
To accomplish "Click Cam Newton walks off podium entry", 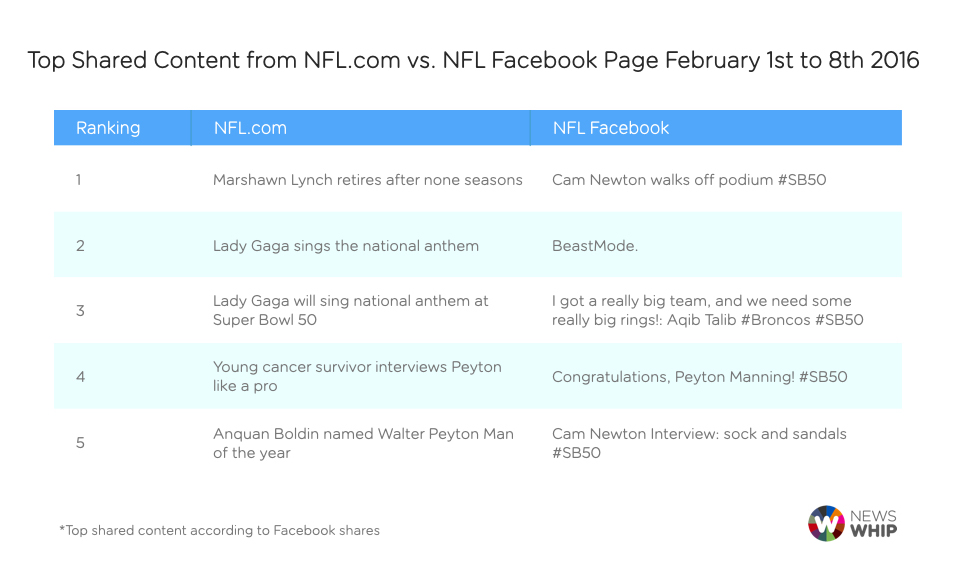I will 689,180.
